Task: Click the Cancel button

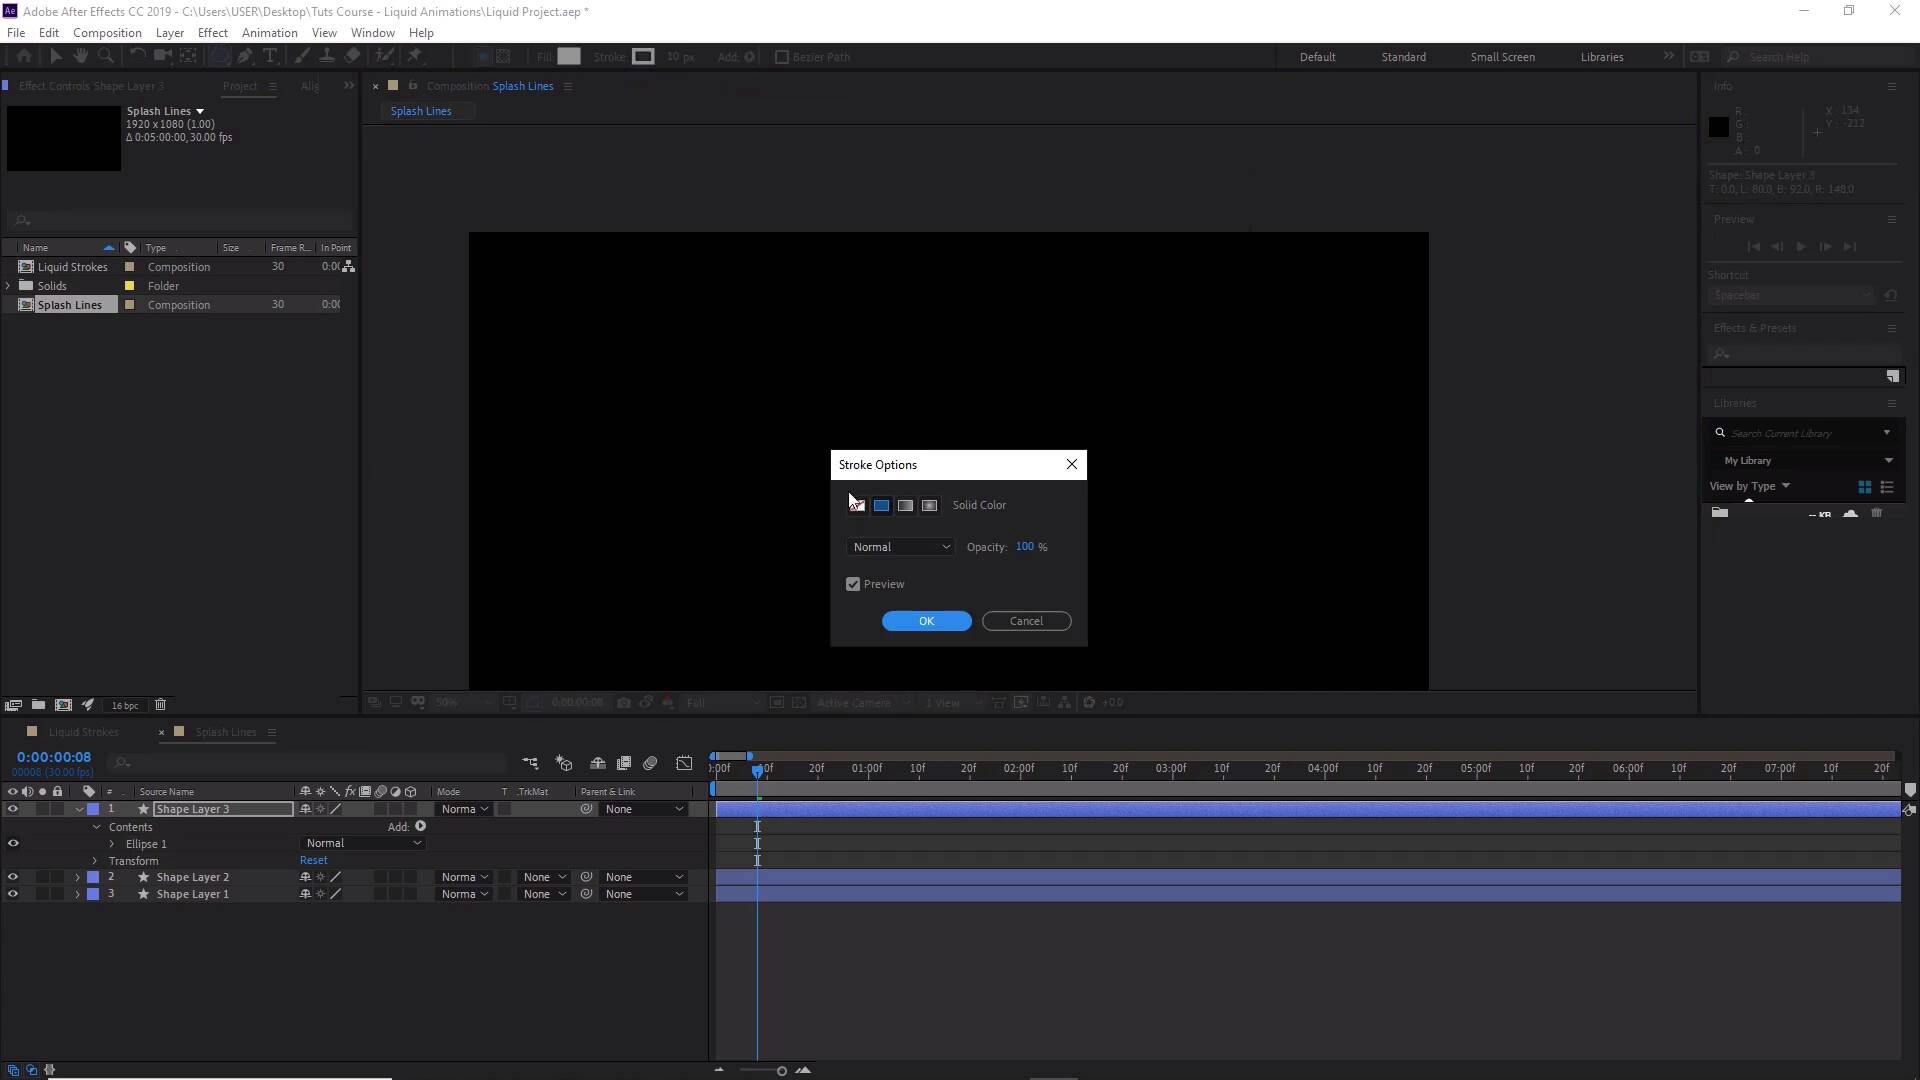Action: [1026, 621]
